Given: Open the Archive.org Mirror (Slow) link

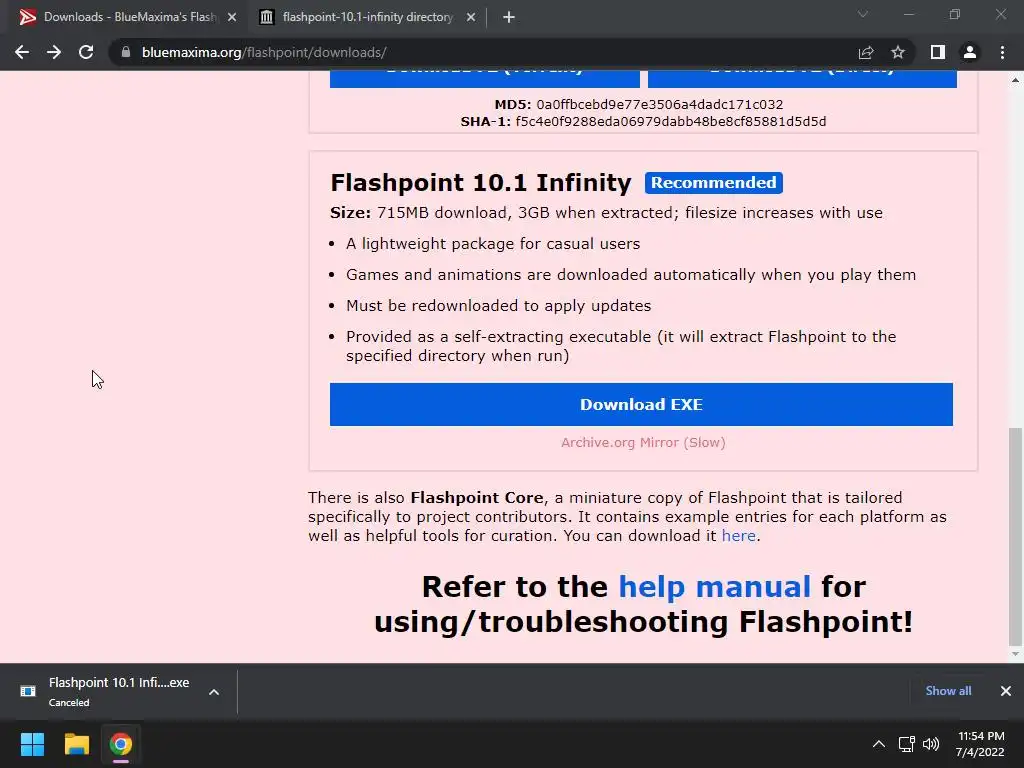Looking at the screenshot, I should [x=643, y=443].
